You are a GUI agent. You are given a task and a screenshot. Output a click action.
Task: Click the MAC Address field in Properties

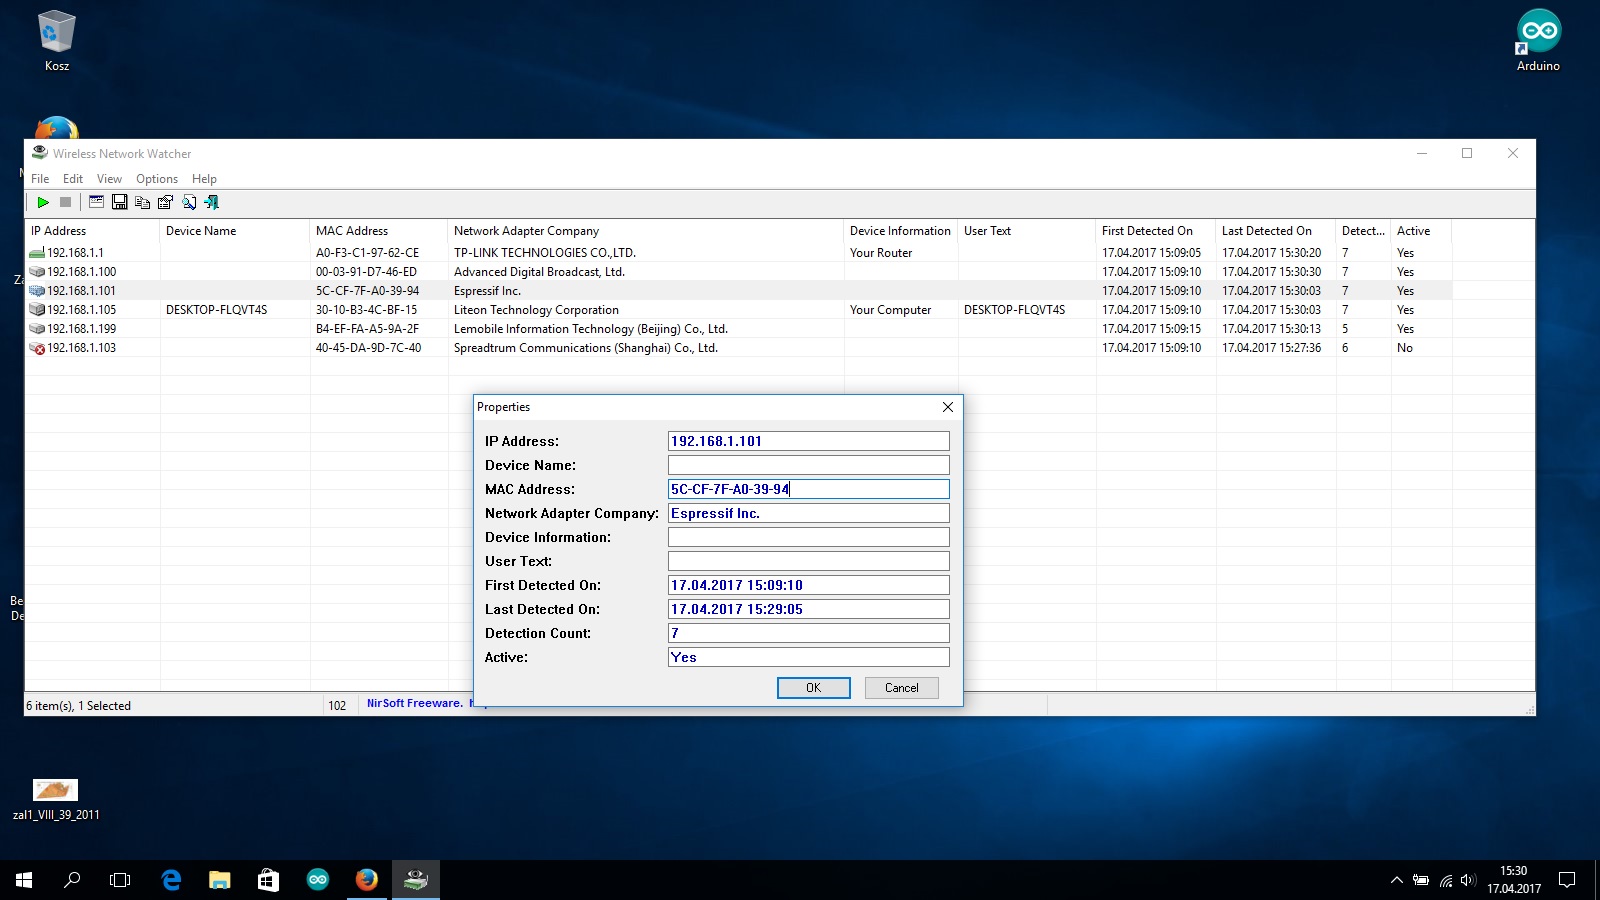click(808, 489)
